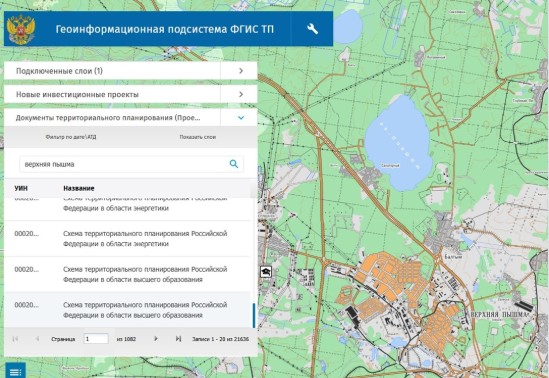Select the last row about высшего образования
The image size is (549, 378).
click(128, 310)
